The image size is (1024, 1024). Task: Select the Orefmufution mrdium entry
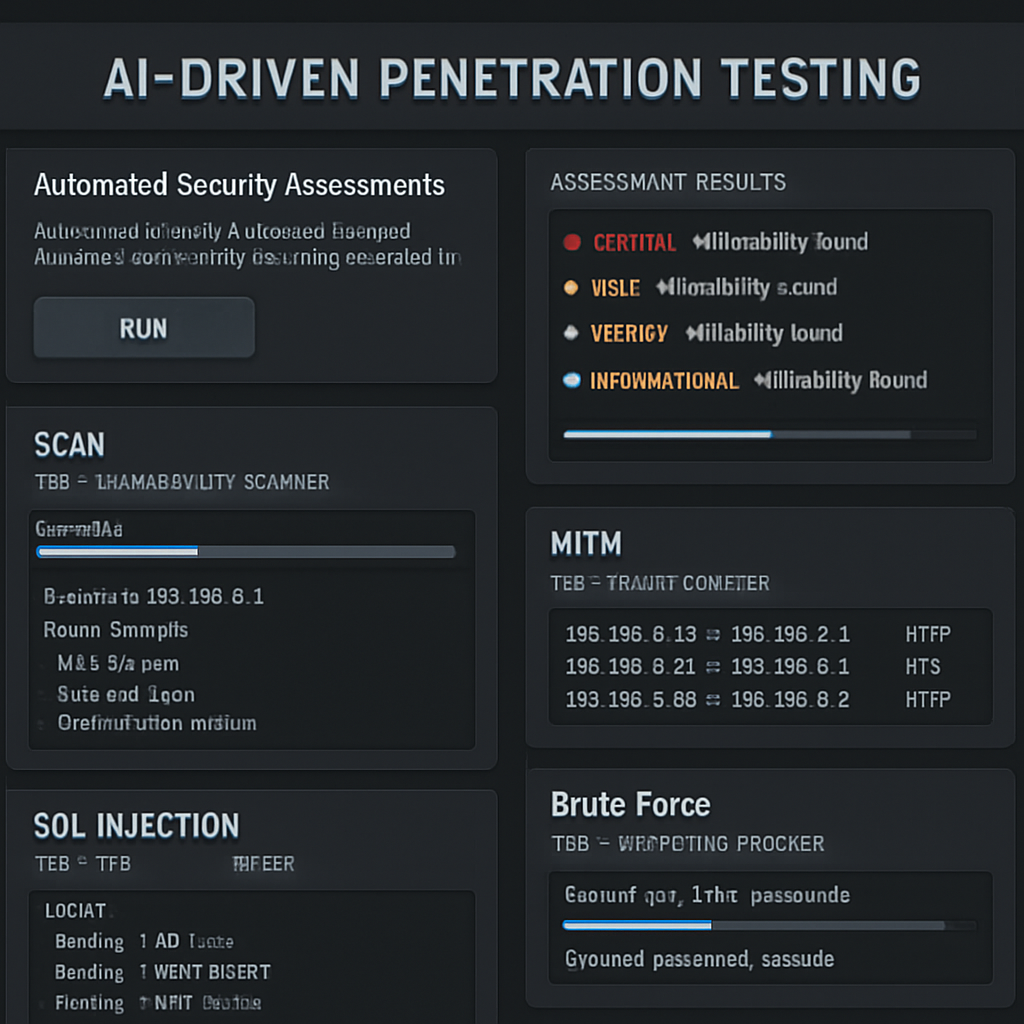pyautogui.click(x=157, y=723)
